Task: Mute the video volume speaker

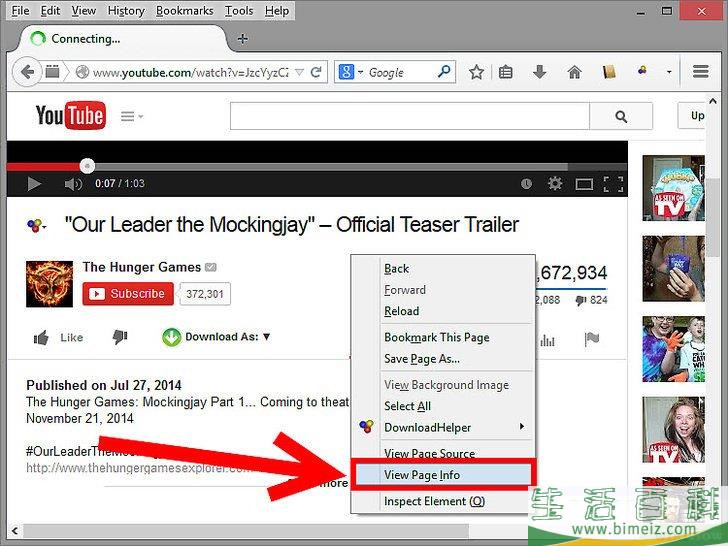Action: (x=73, y=184)
